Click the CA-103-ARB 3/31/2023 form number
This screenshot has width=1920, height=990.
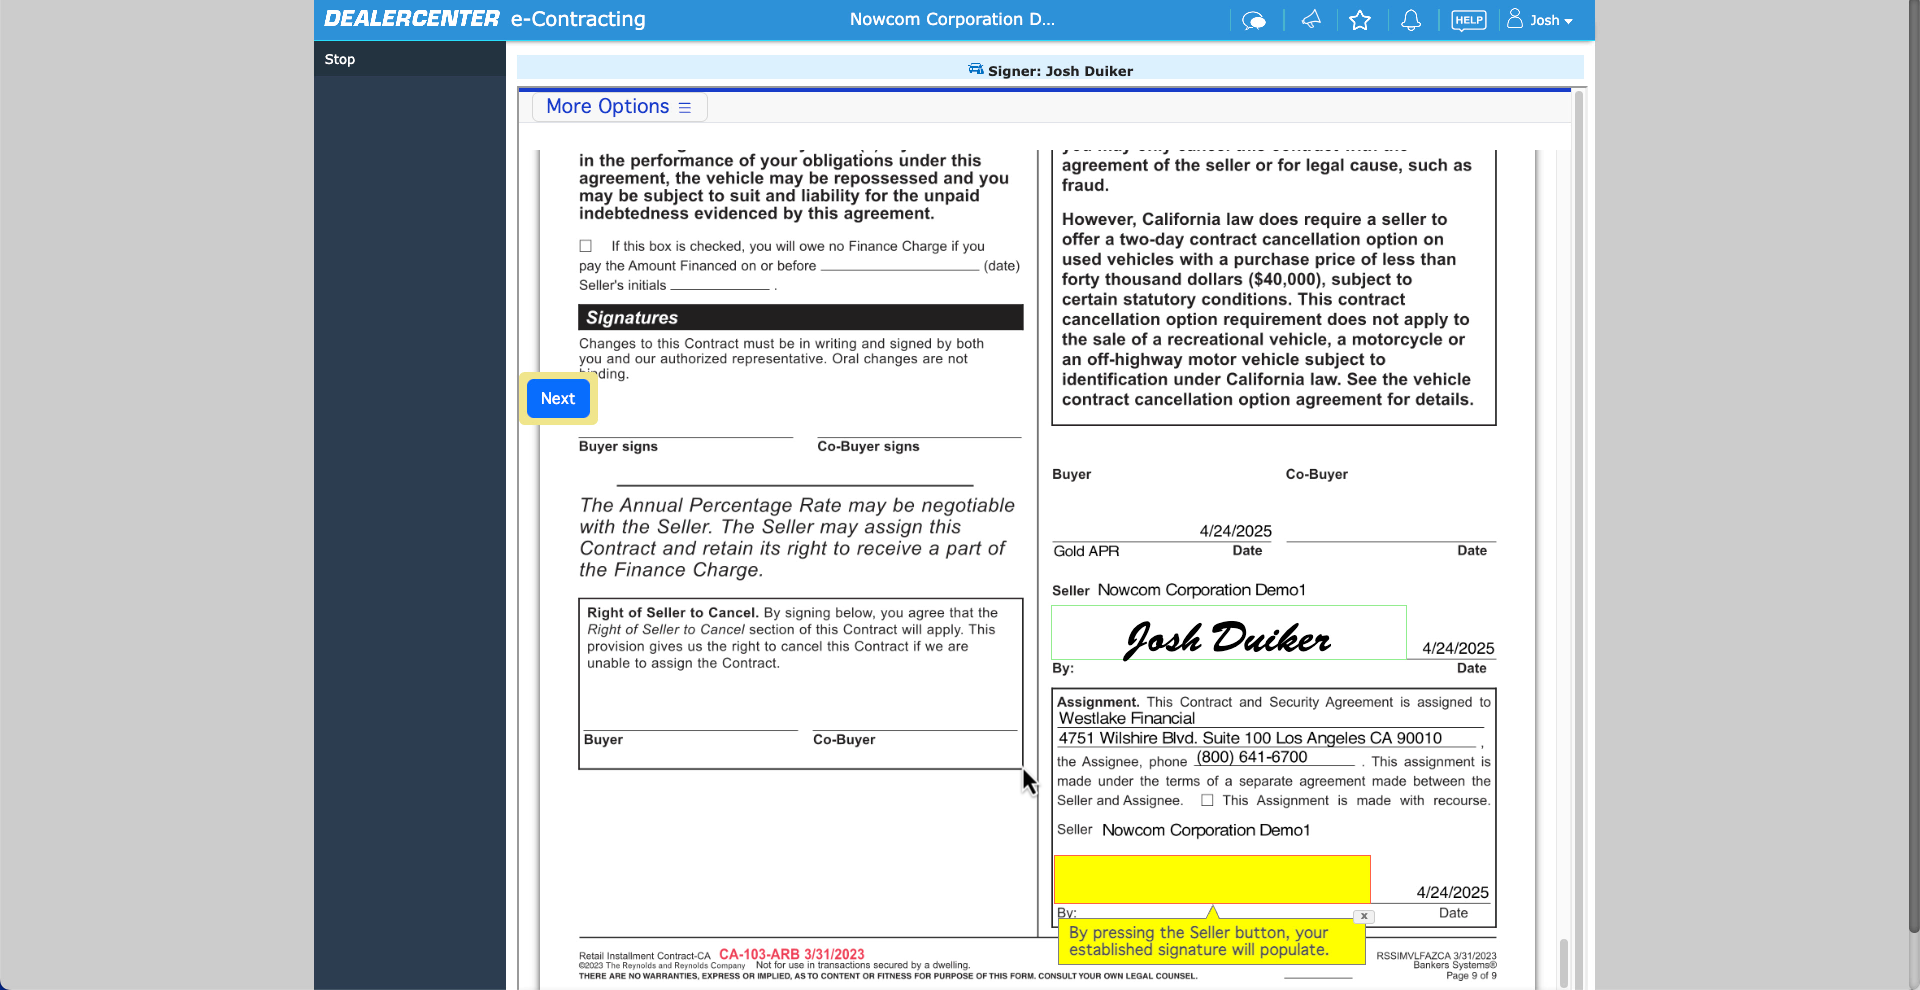[x=792, y=954]
